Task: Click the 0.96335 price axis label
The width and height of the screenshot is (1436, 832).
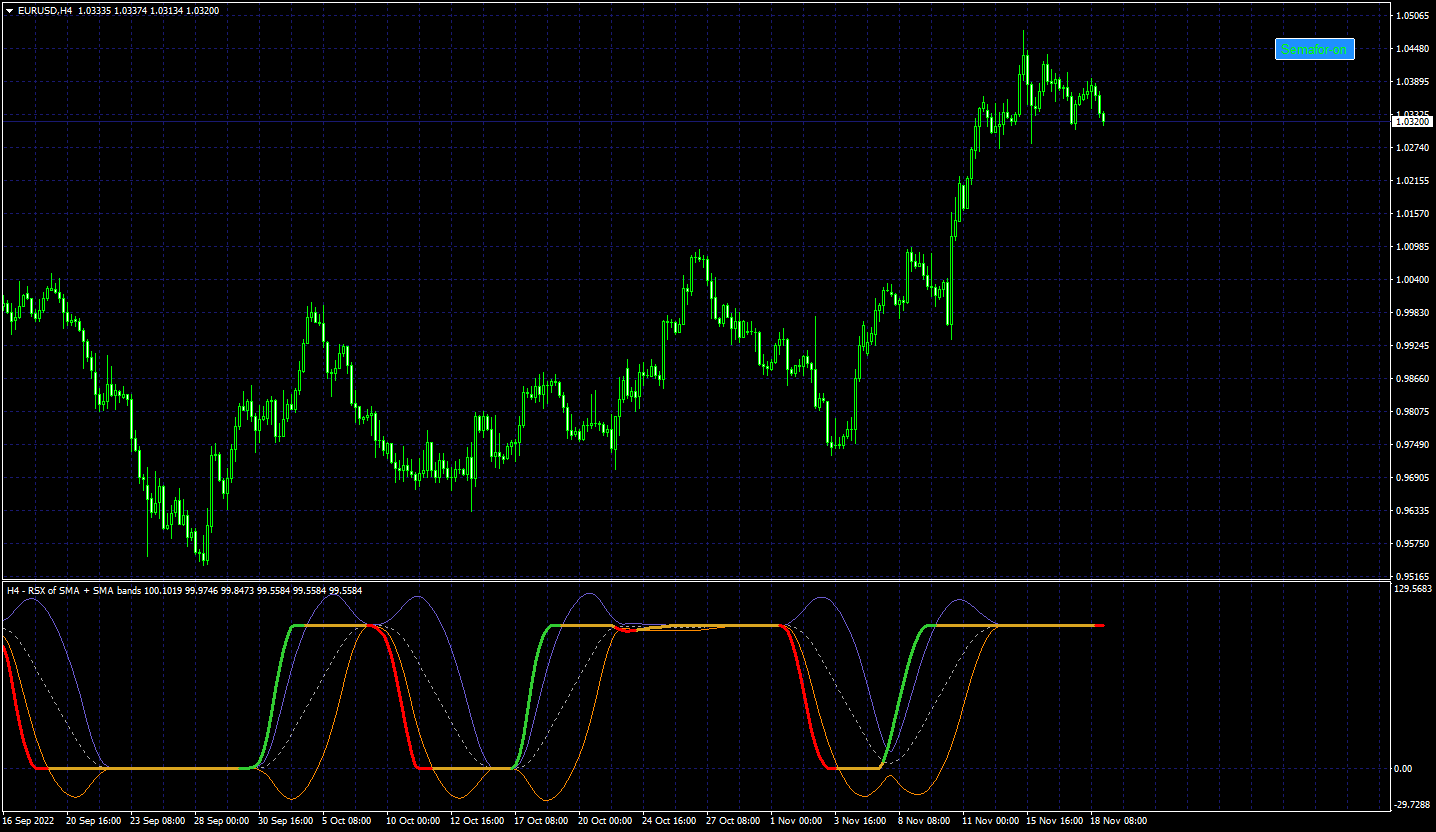Action: click(1412, 511)
